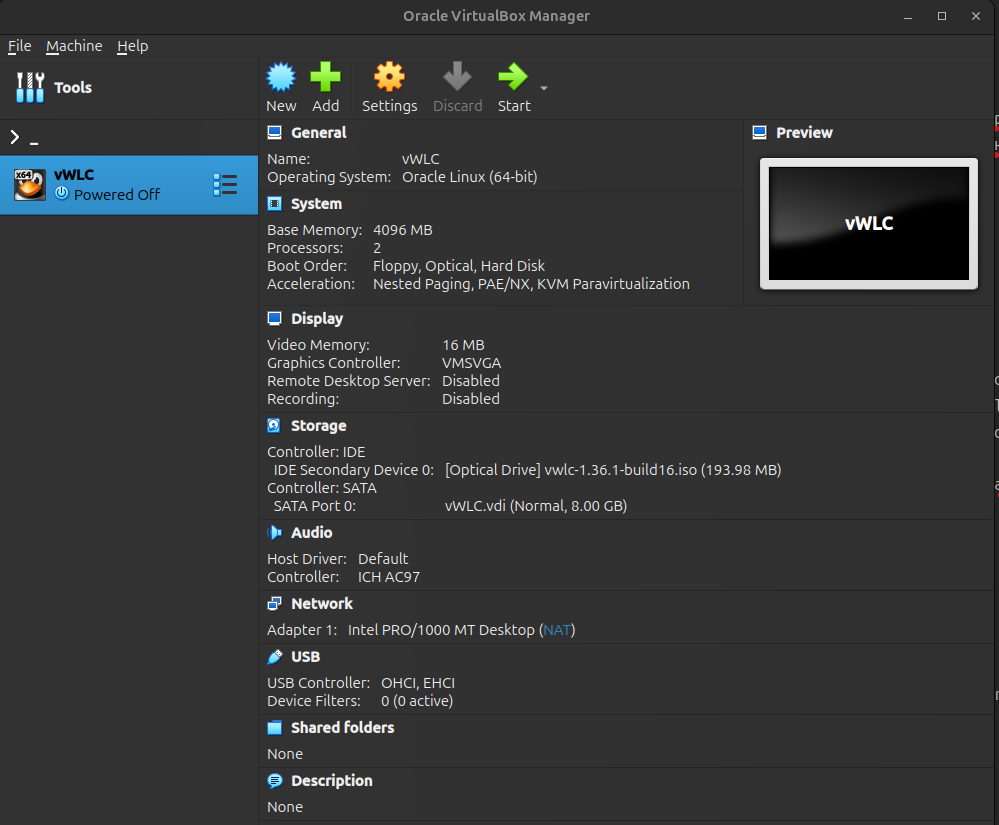Click the System section chip icon
The width and height of the screenshot is (999, 825).
click(x=275, y=204)
